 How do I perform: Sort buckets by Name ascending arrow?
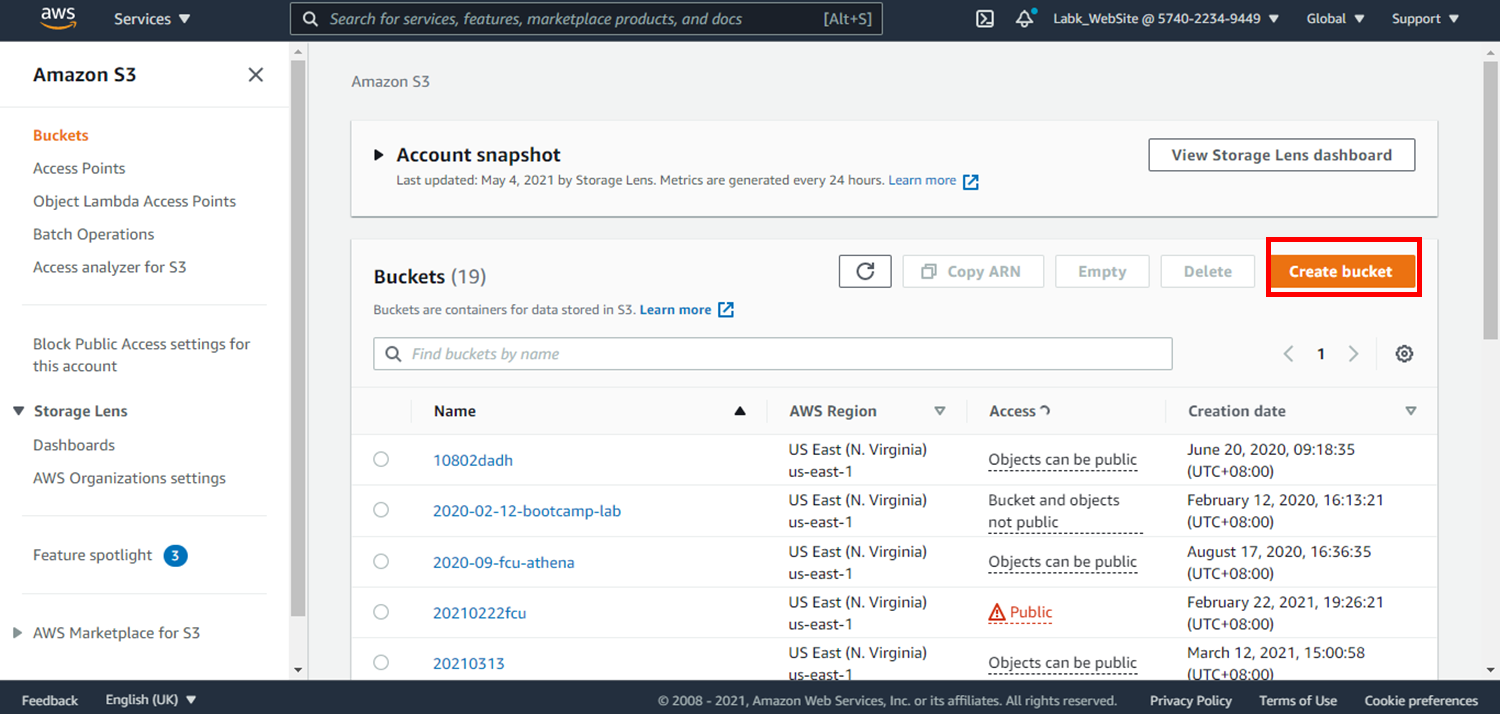click(x=740, y=411)
